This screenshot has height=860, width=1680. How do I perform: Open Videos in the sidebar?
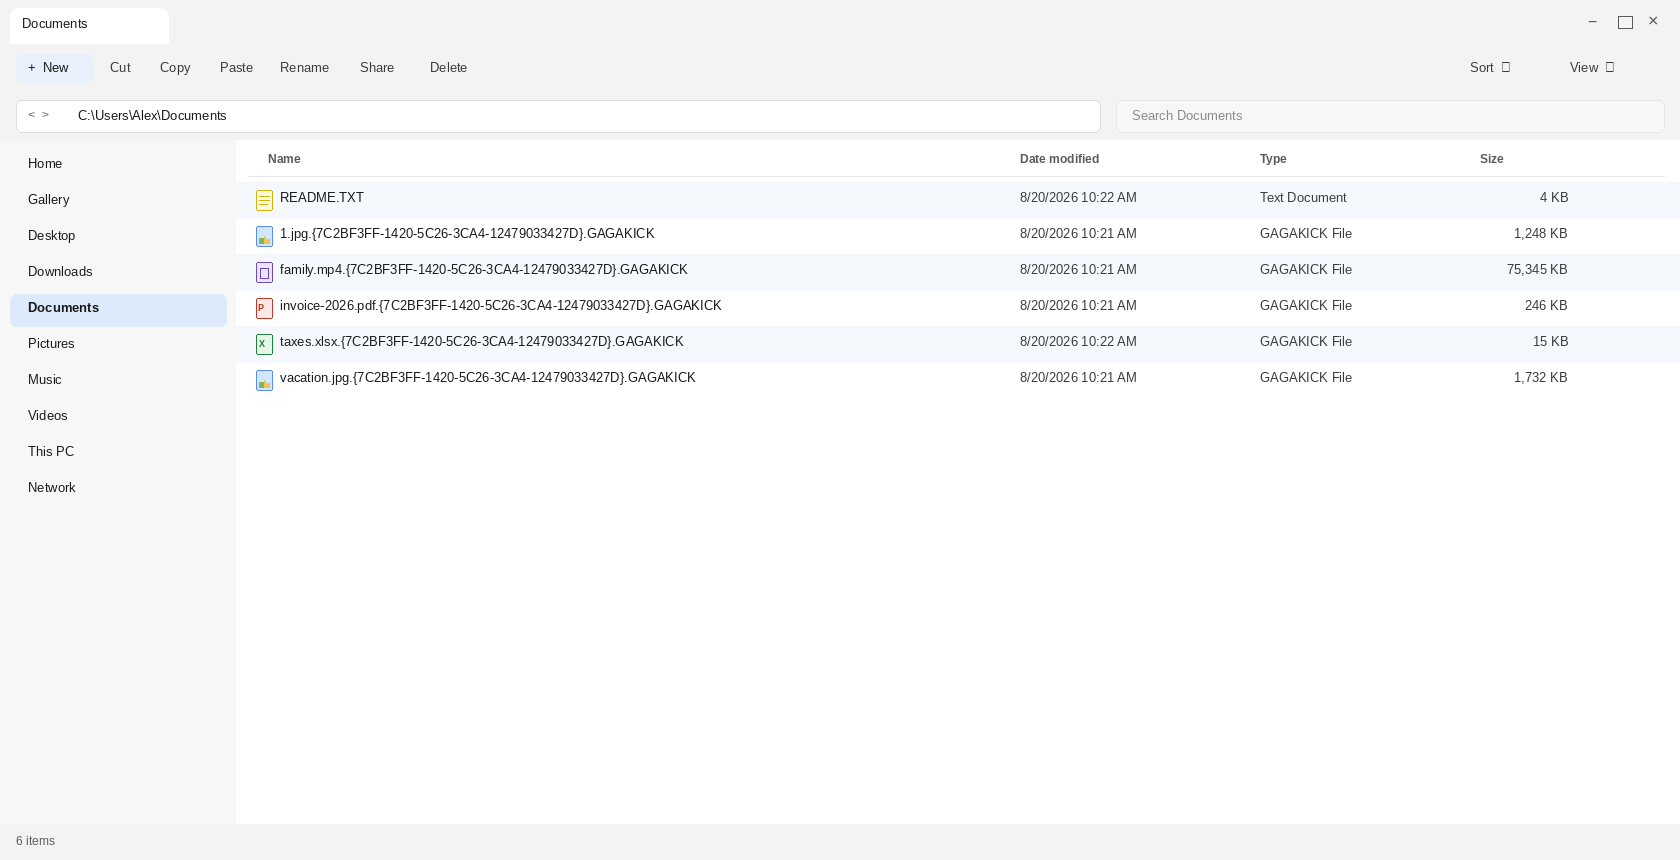click(x=118, y=416)
